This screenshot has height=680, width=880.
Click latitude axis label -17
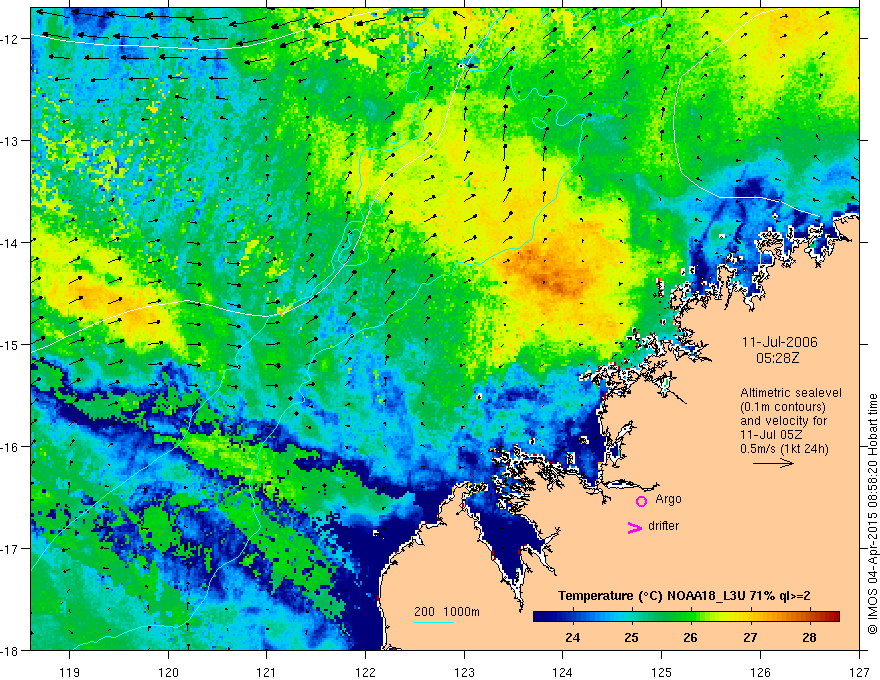pos(11,549)
